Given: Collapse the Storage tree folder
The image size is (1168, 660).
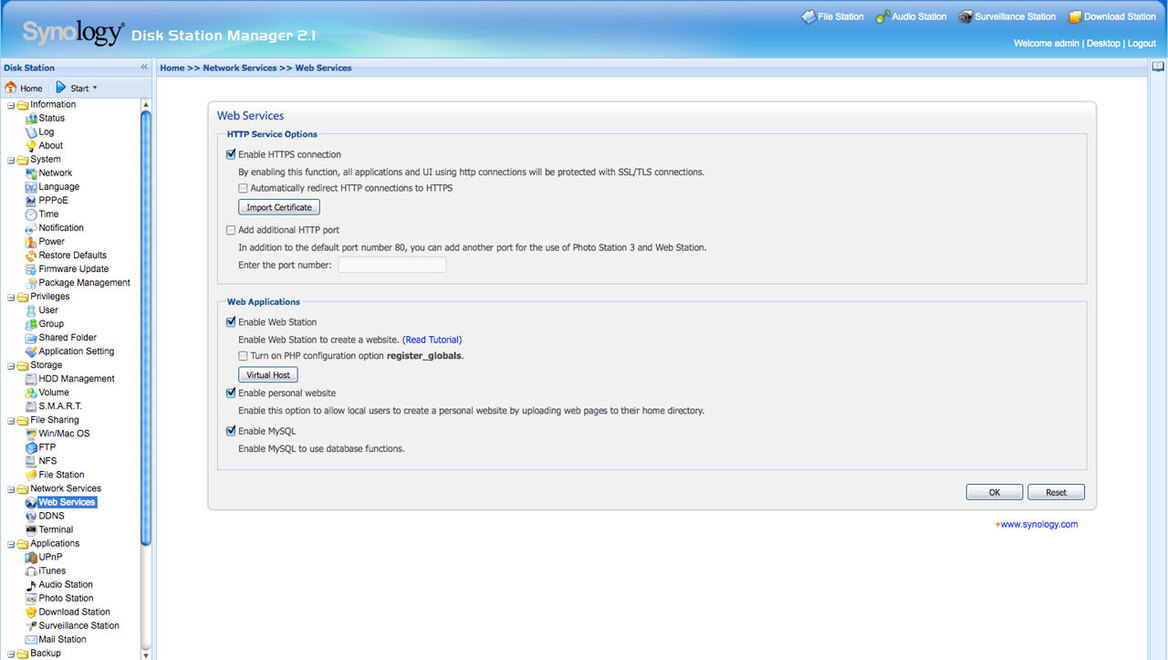Looking at the screenshot, I should tap(11, 366).
